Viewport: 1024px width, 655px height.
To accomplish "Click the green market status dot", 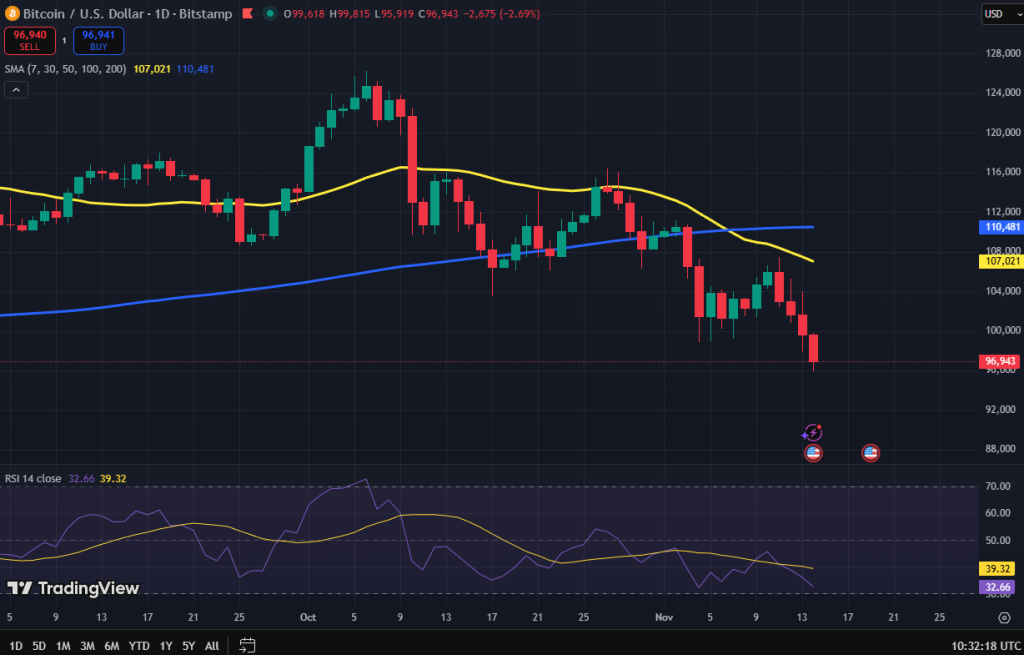I will 270,13.
